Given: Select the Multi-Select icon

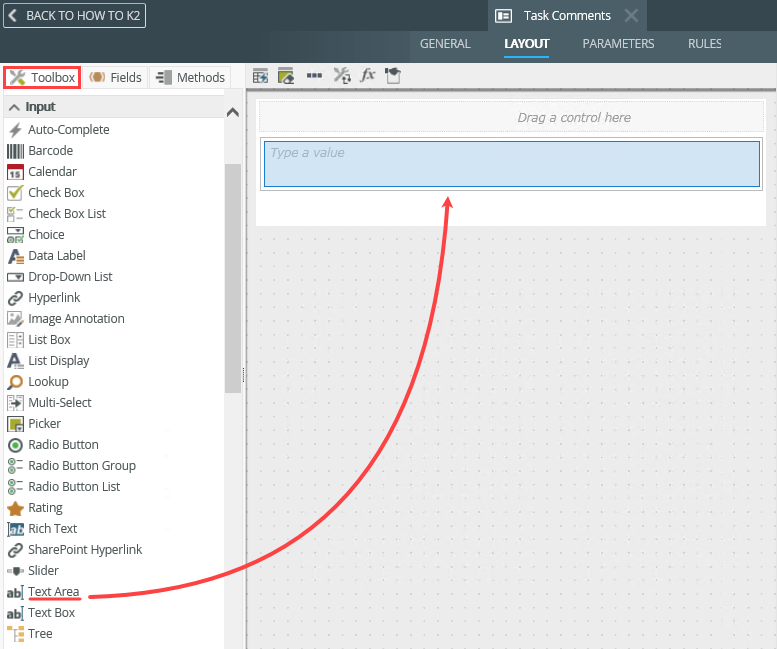Looking at the screenshot, I should coord(15,403).
